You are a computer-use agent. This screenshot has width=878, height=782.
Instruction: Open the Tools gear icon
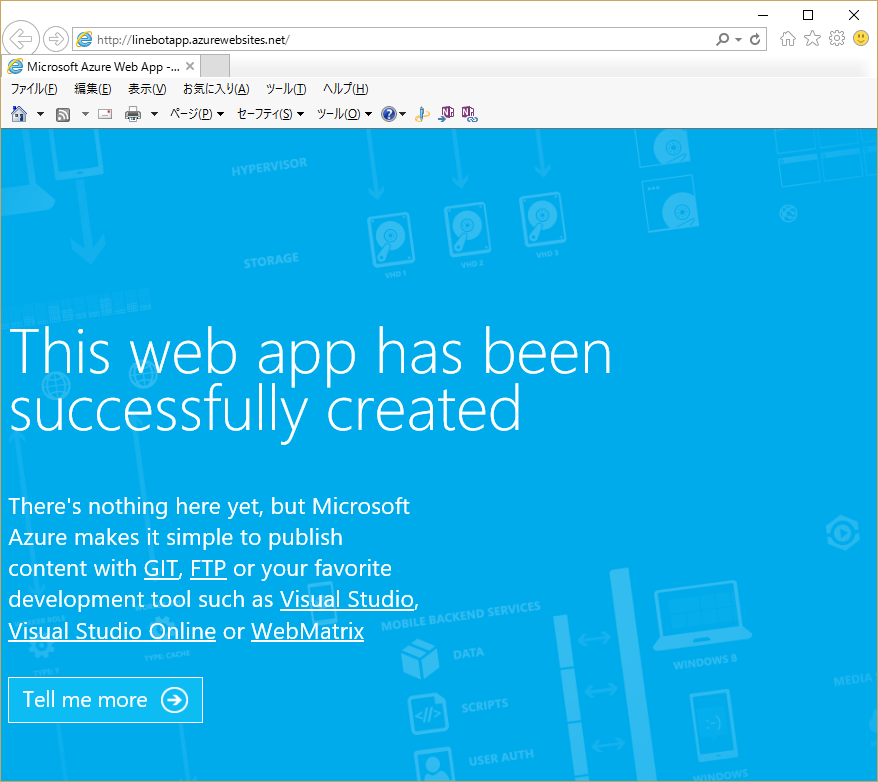[x=837, y=39]
